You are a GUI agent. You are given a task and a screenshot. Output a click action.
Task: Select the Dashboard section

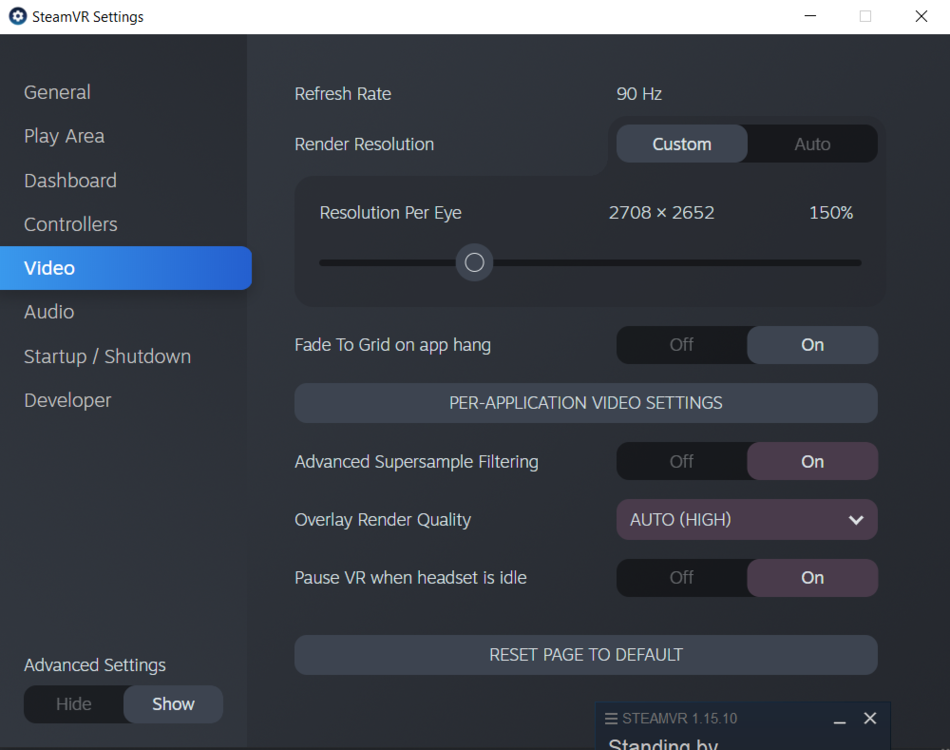coord(70,180)
